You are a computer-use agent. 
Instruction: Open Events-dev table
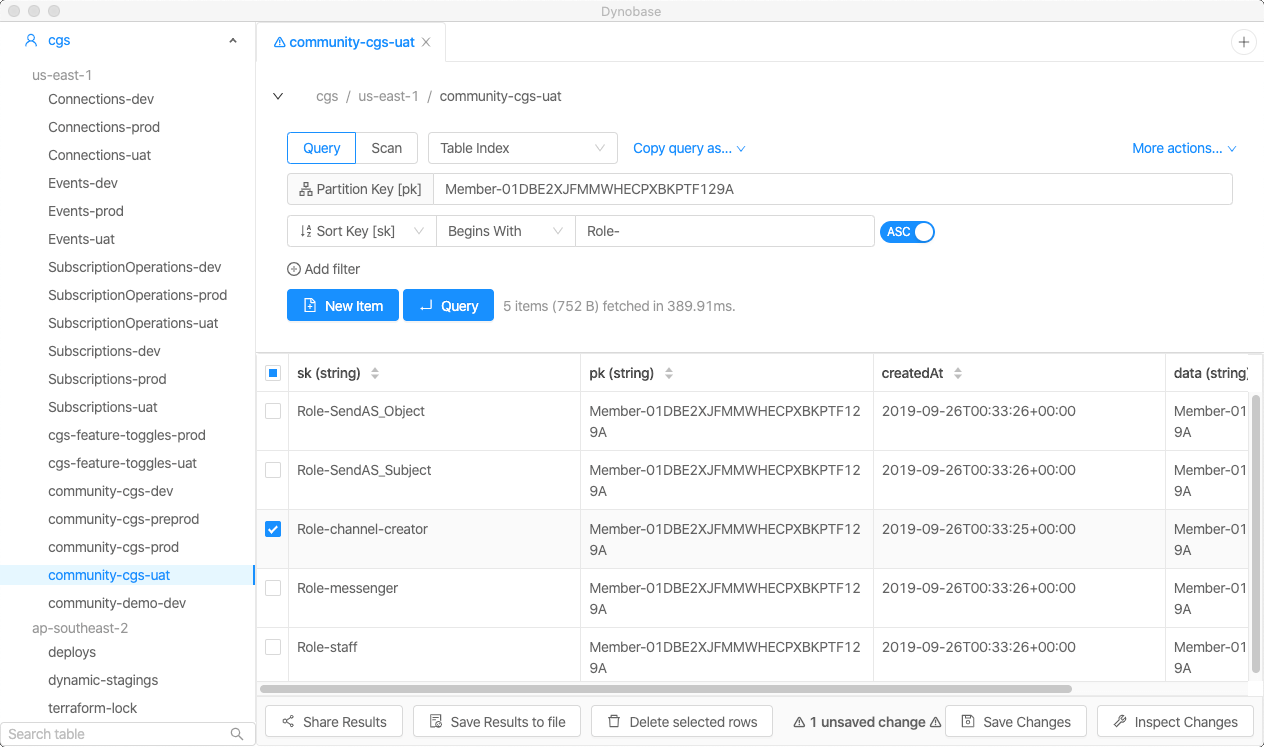tap(83, 183)
